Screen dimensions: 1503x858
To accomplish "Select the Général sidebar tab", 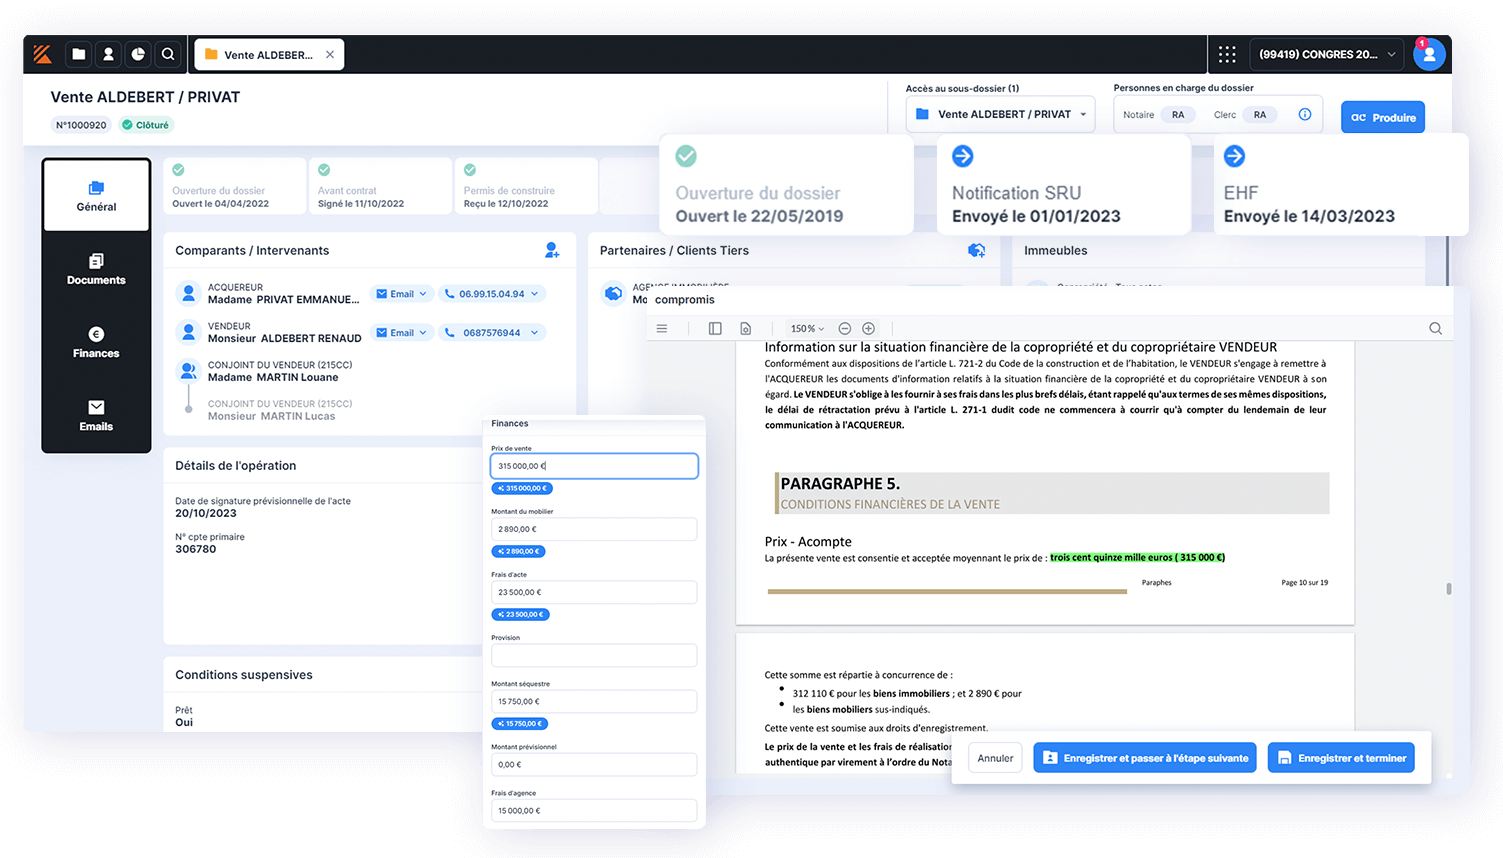I will point(96,196).
